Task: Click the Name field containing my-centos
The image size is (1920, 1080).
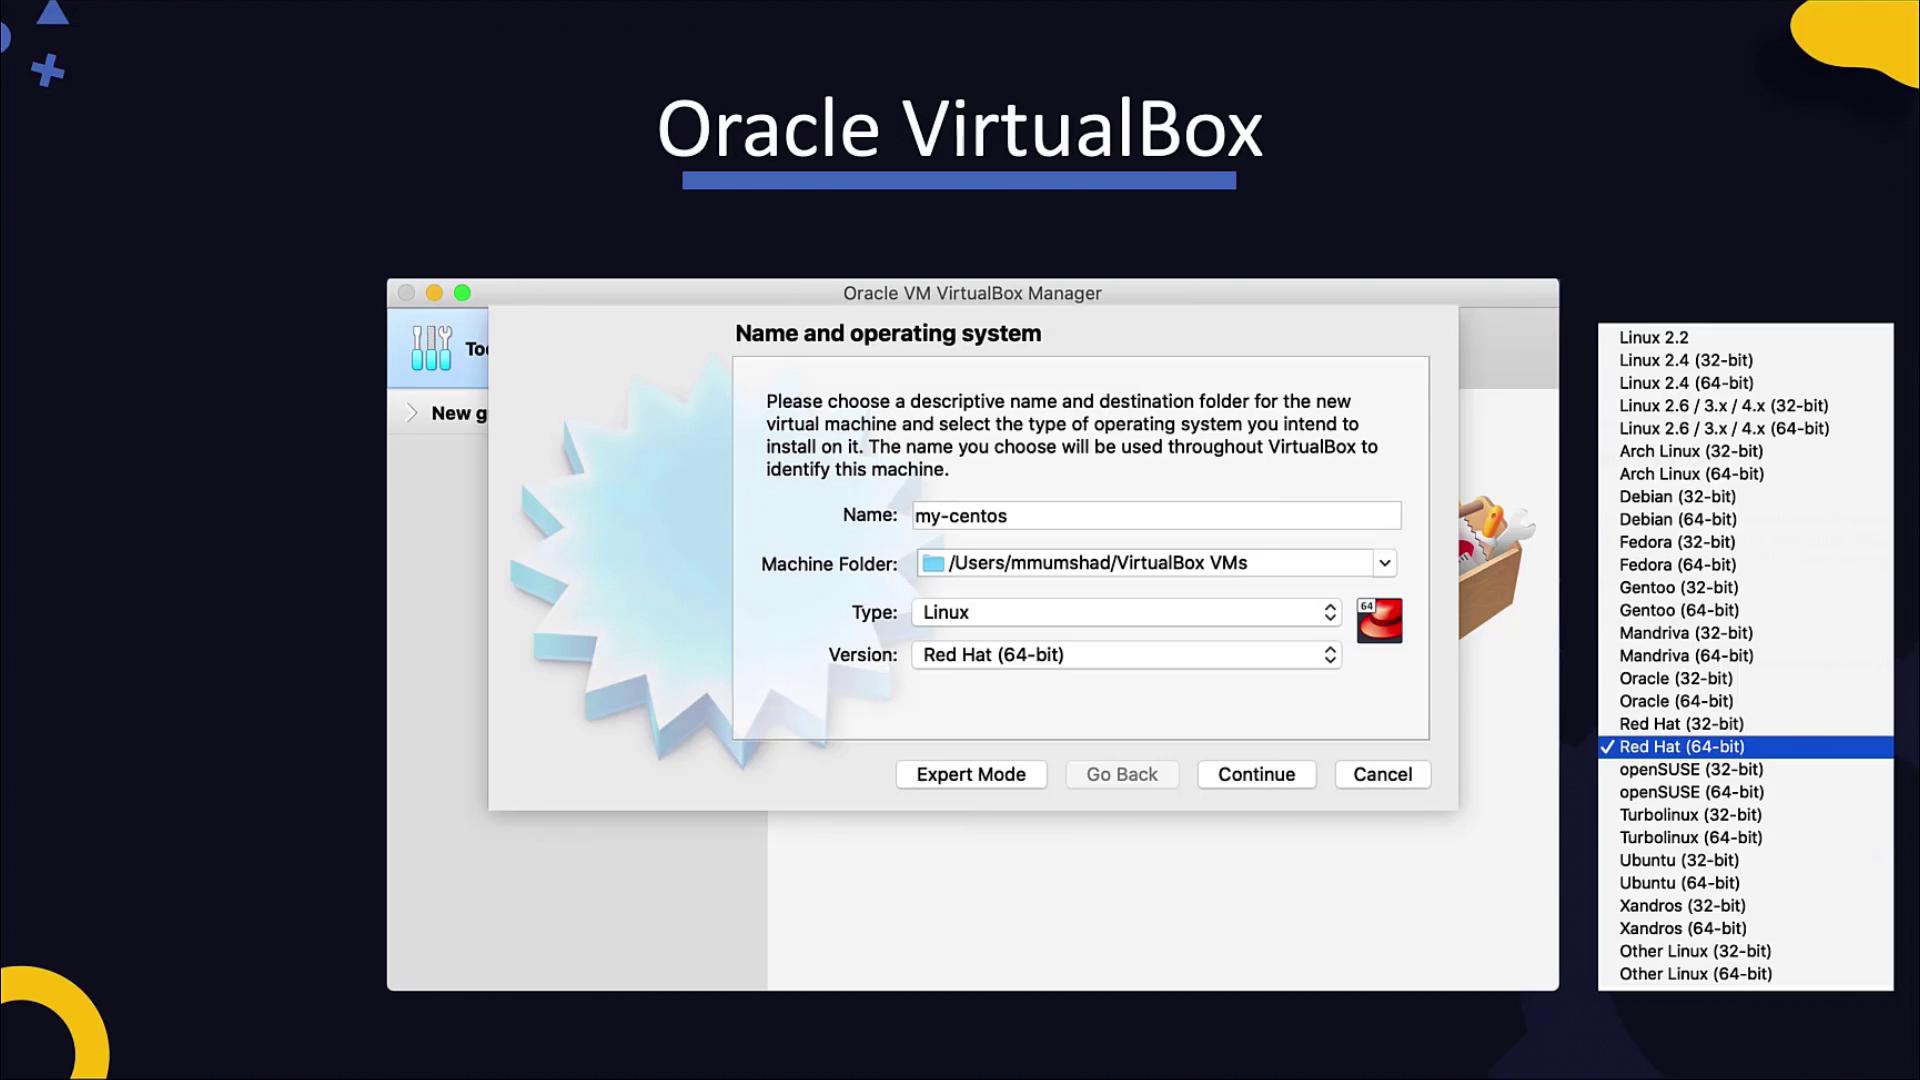Action: point(1155,516)
